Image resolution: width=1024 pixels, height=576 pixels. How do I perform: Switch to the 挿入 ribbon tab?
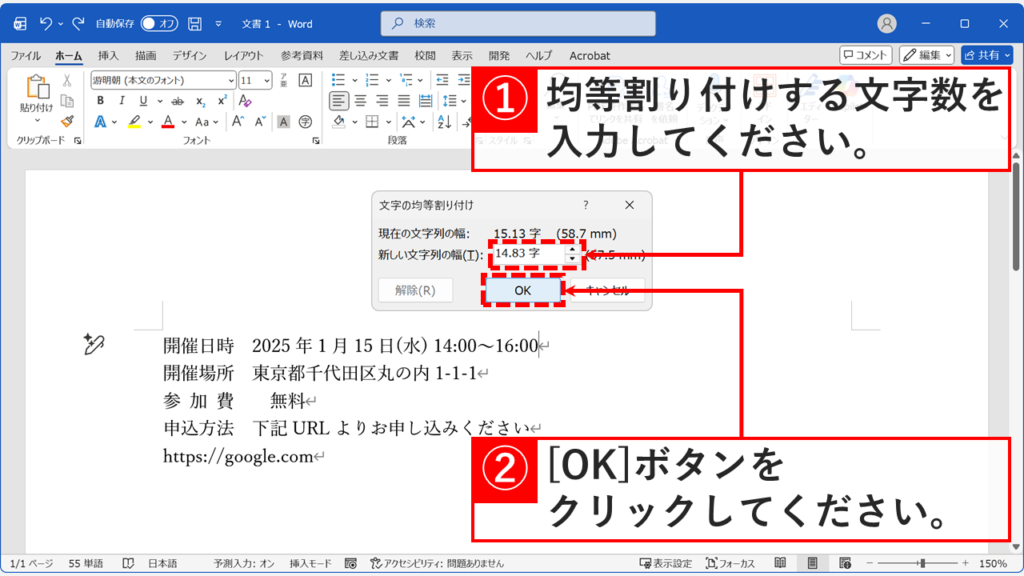(x=110, y=56)
